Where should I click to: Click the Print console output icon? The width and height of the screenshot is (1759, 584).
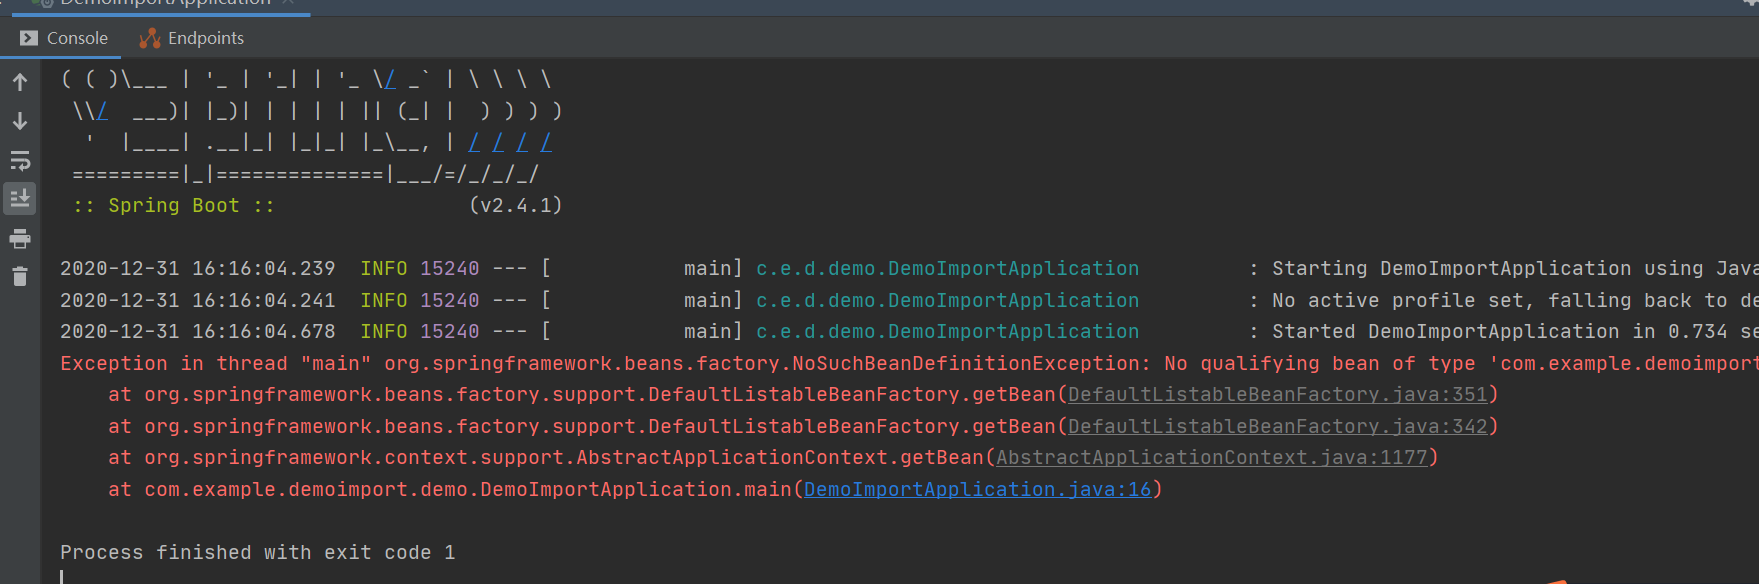(20, 239)
